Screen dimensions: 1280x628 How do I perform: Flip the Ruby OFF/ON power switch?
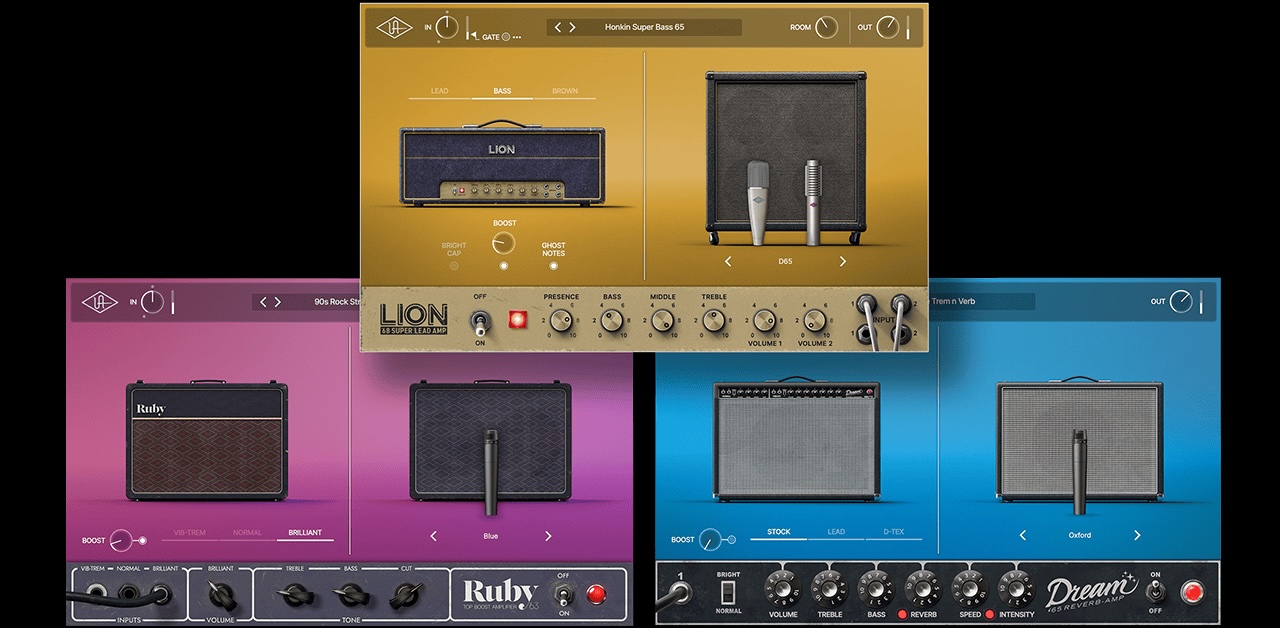564,594
